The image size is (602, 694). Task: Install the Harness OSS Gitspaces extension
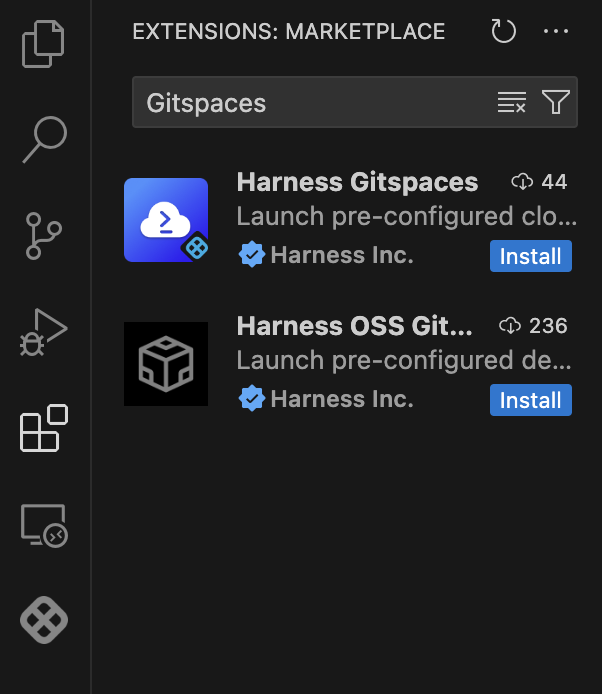point(531,400)
